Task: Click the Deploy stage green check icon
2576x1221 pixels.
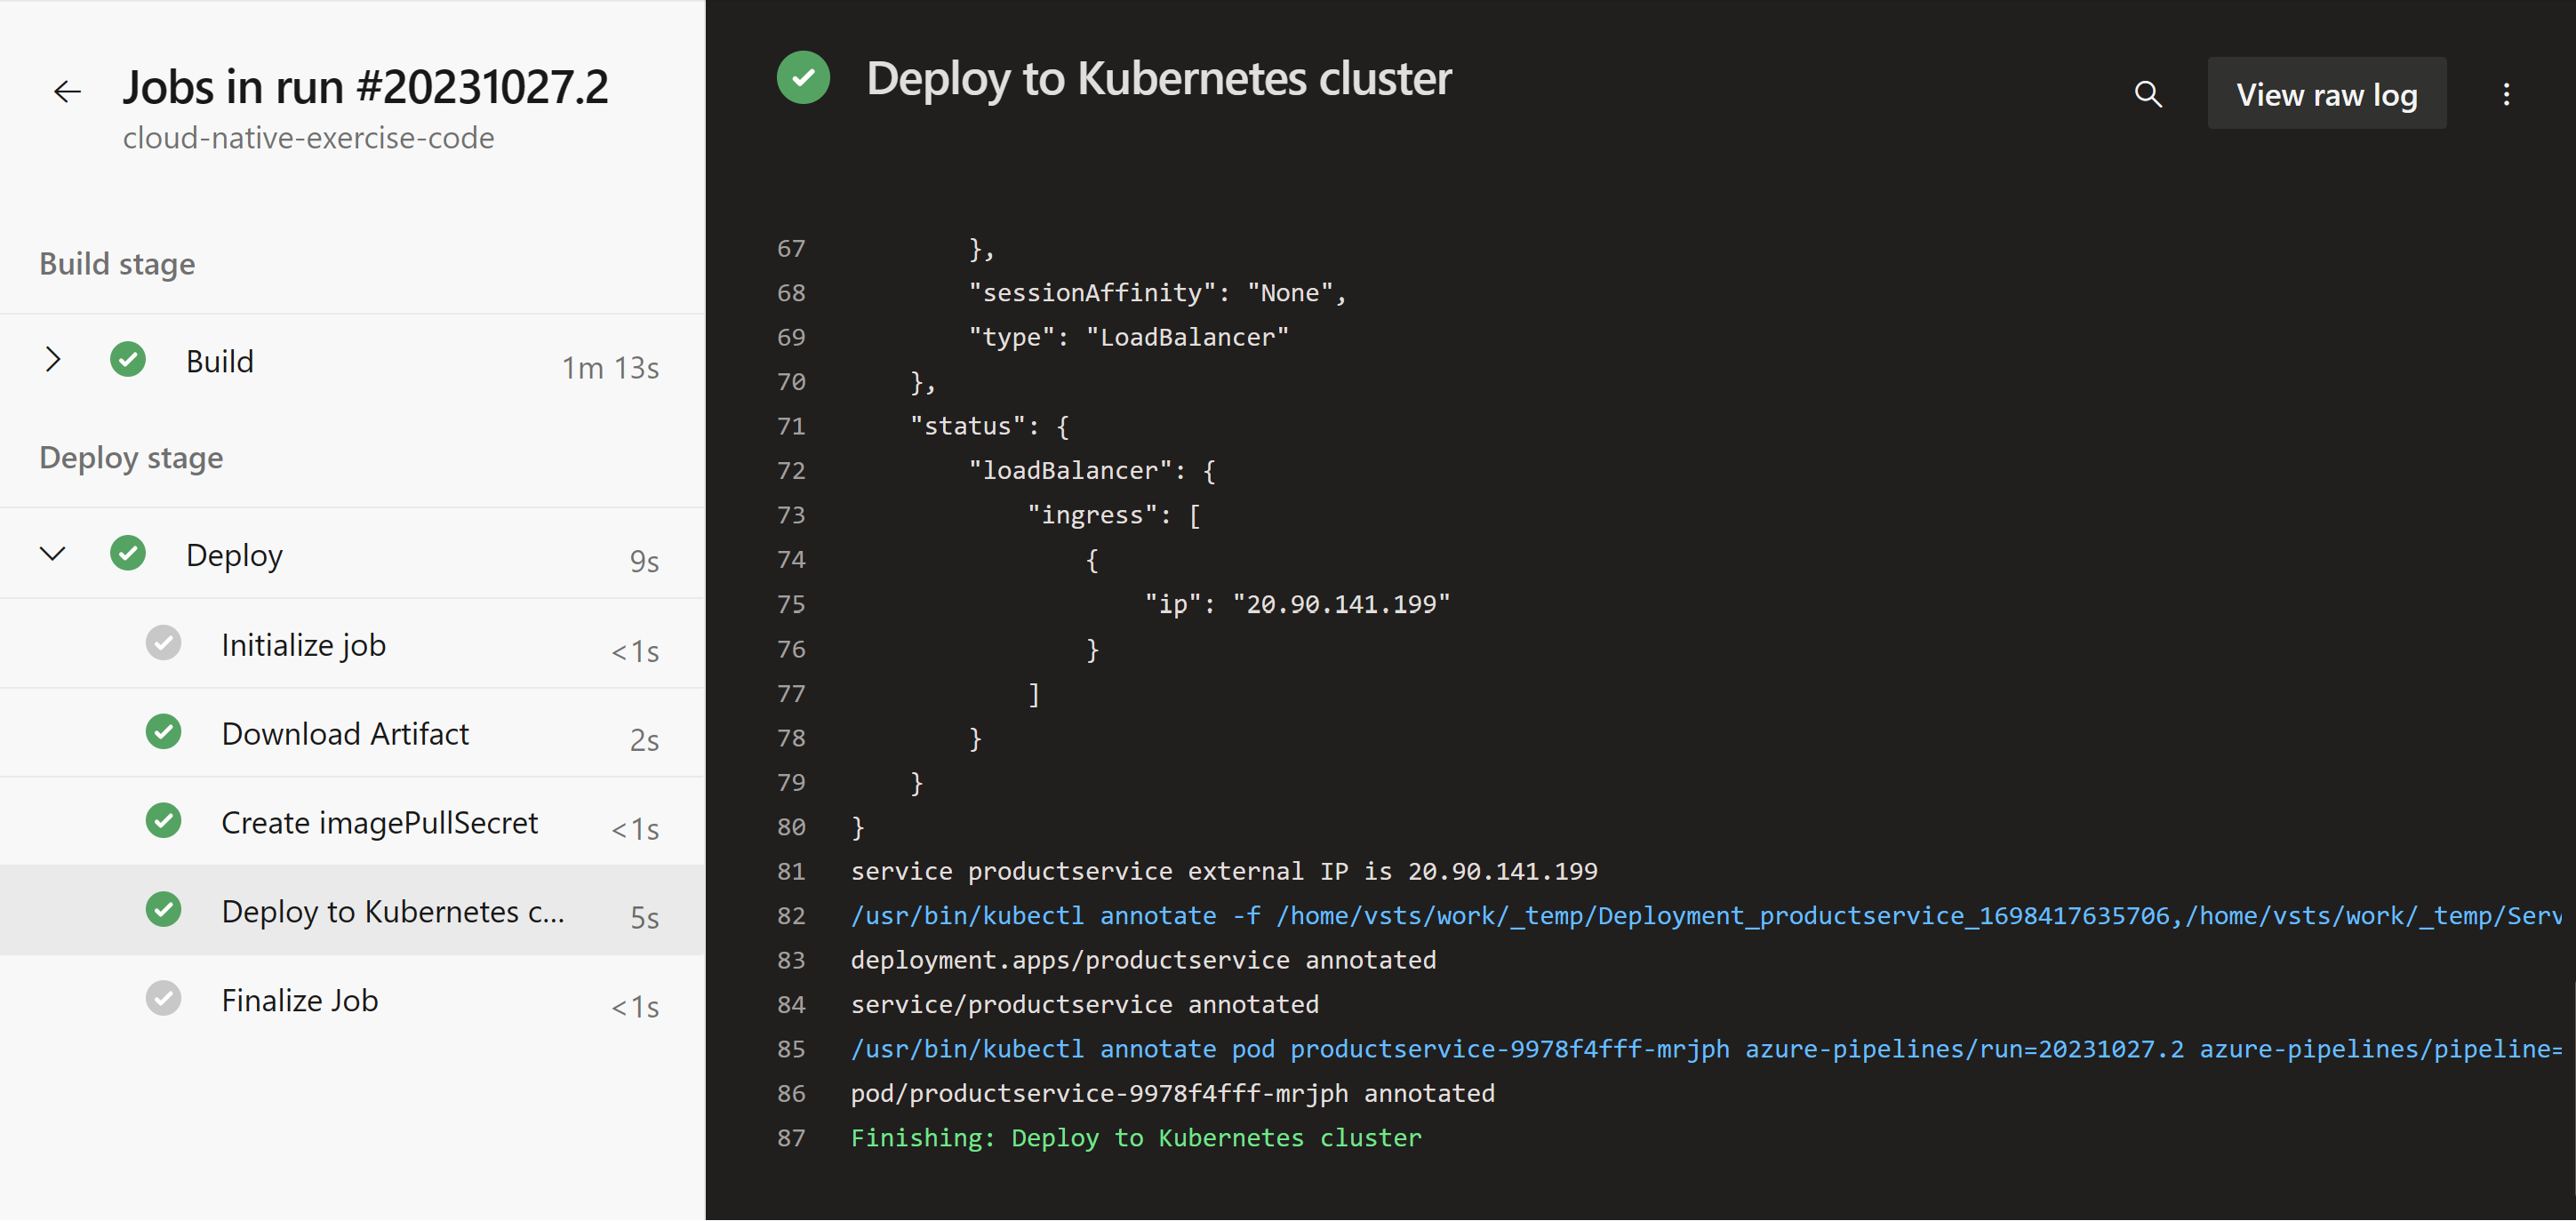Action: 128,553
